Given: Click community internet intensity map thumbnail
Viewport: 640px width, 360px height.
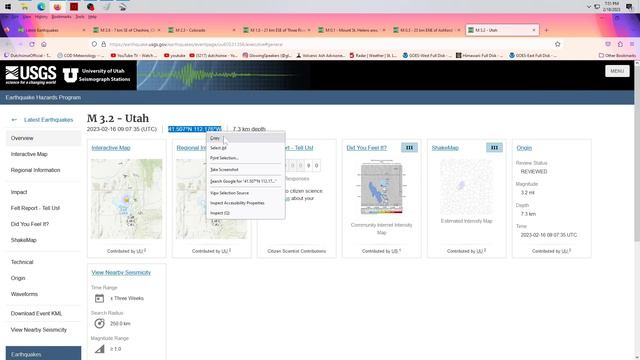Looking at the screenshot, I should pyautogui.click(x=382, y=187).
